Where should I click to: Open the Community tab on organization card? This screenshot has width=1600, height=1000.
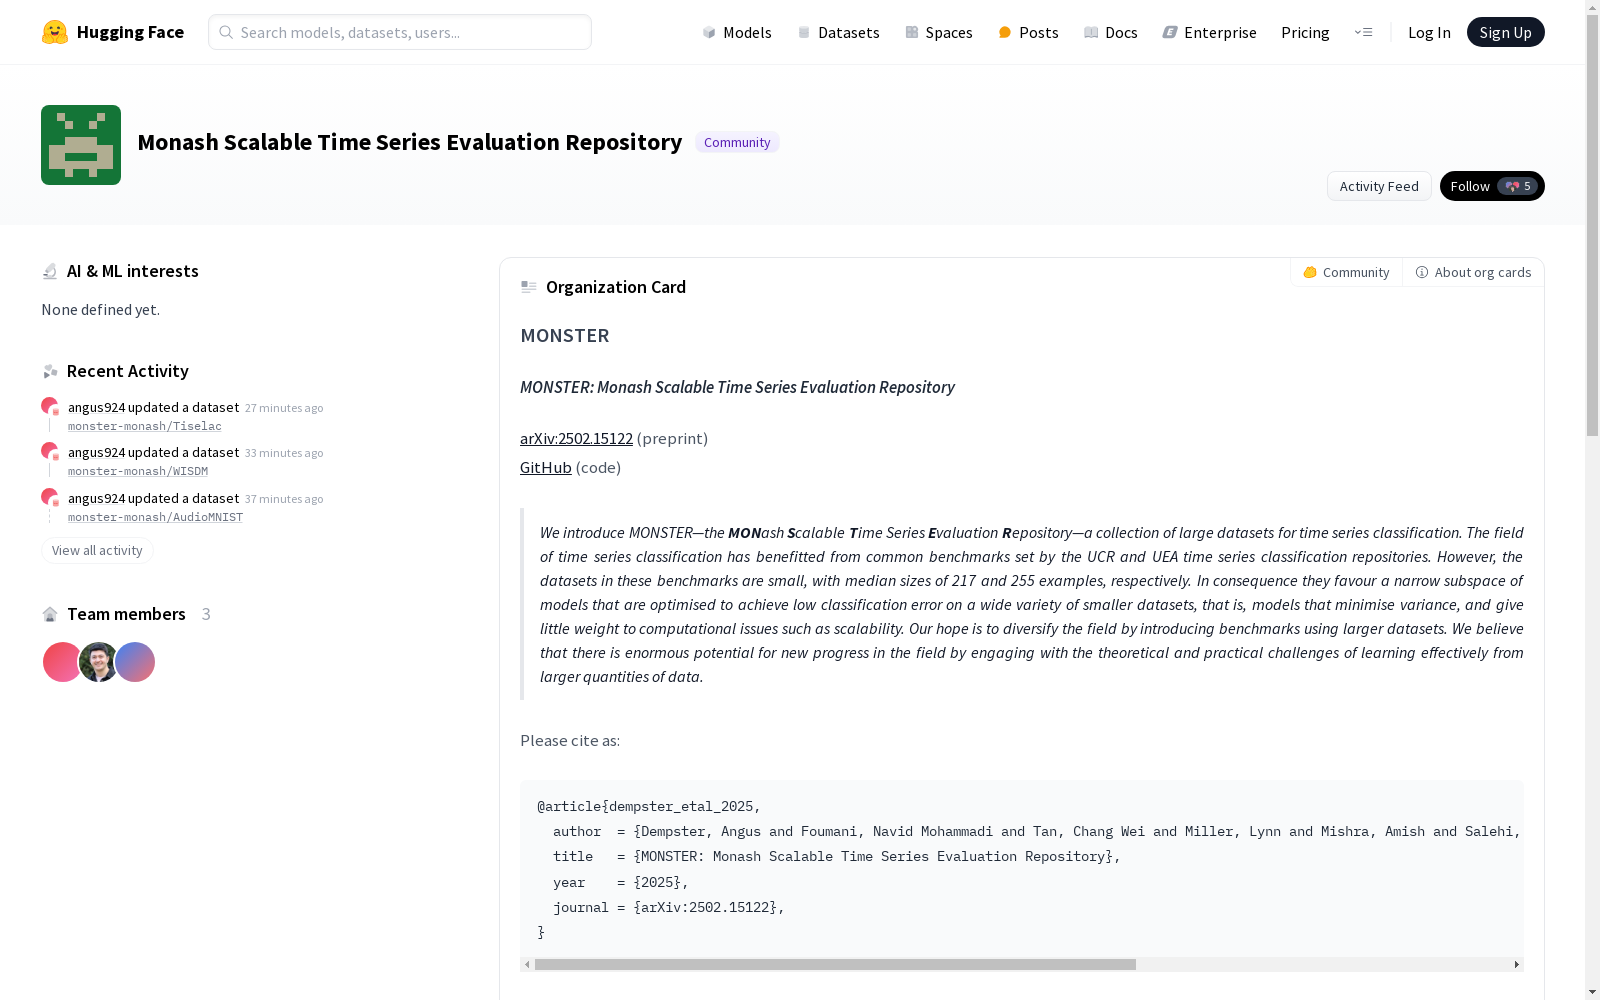pyautogui.click(x=1346, y=272)
